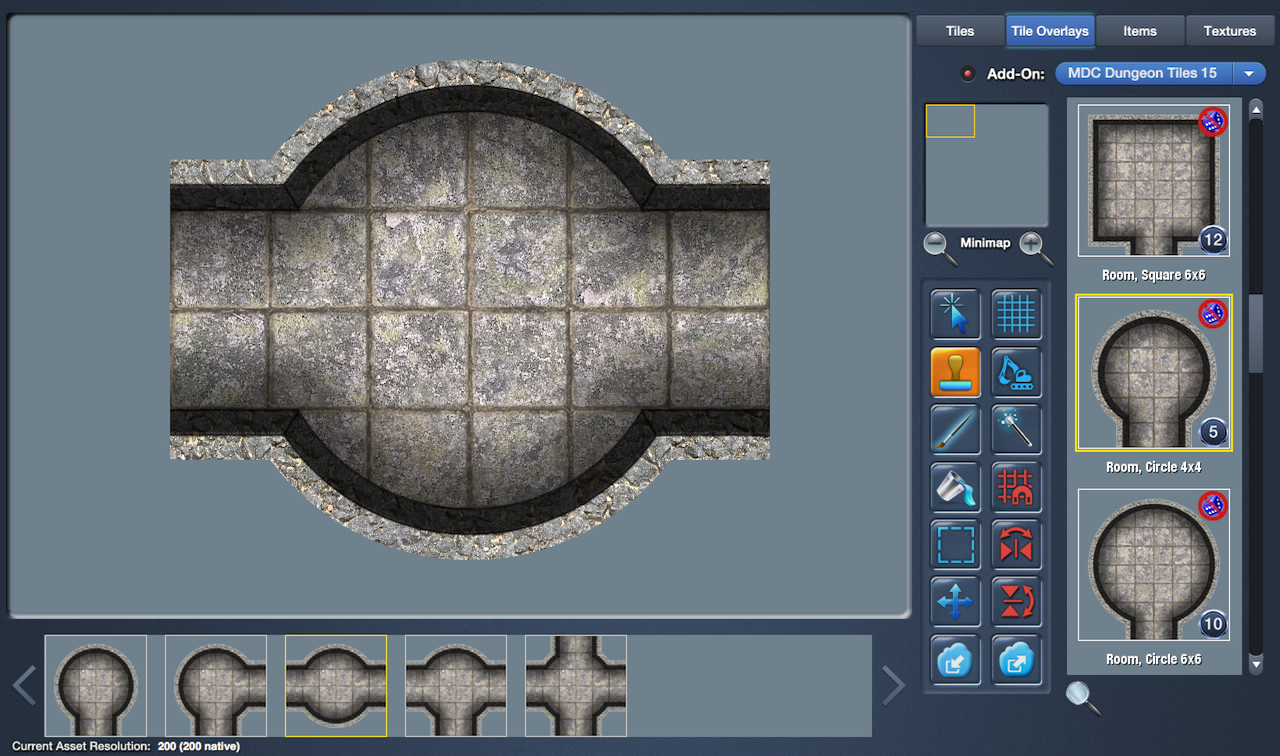Choose the paint bucket fill tool

click(955, 487)
